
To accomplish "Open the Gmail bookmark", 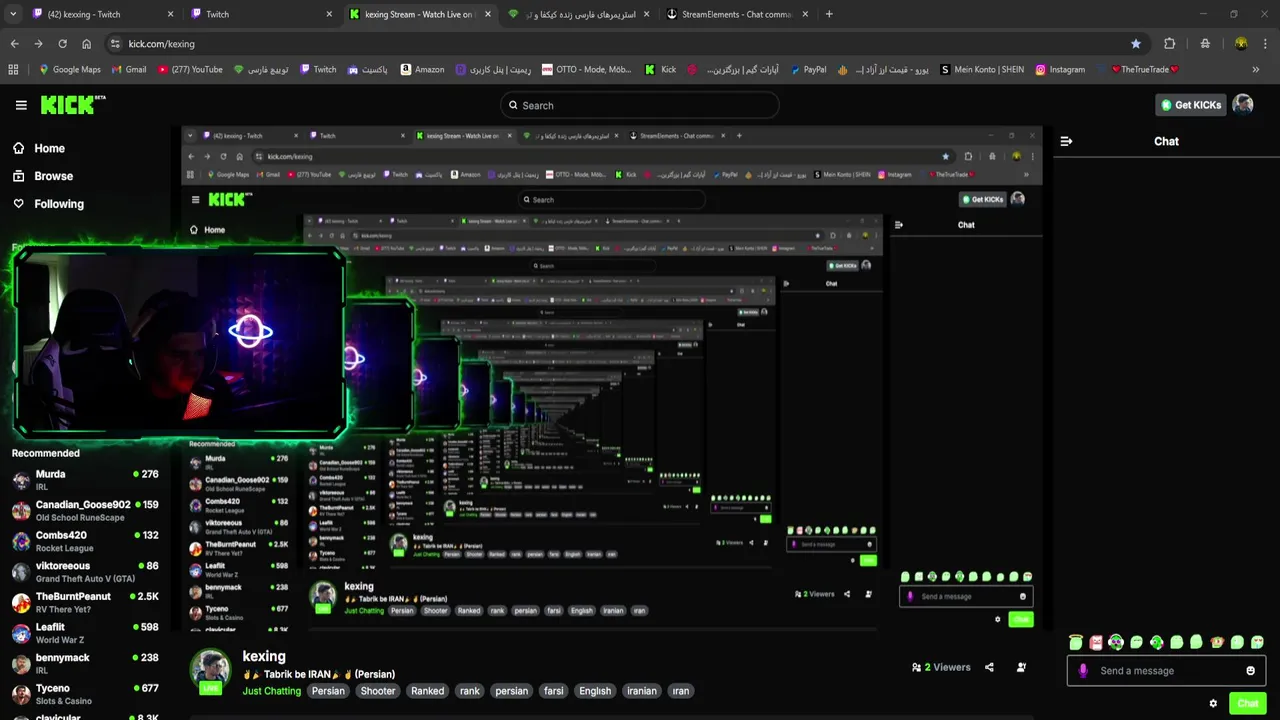I will tap(128, 70).
